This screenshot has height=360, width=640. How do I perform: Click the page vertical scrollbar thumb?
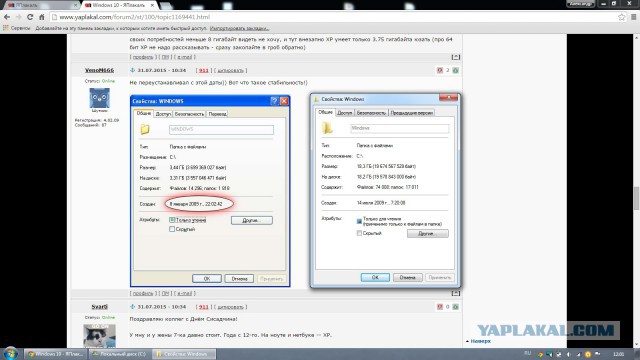tap(636, 198)
